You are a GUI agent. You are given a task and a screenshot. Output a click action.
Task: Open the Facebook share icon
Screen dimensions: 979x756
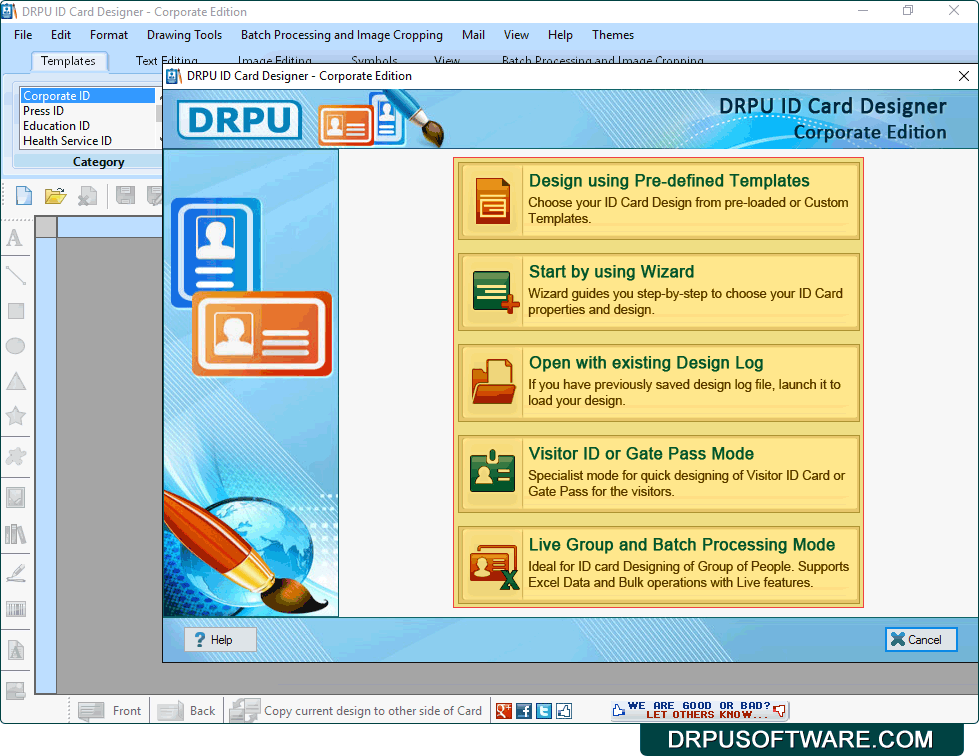click(524, 710)
